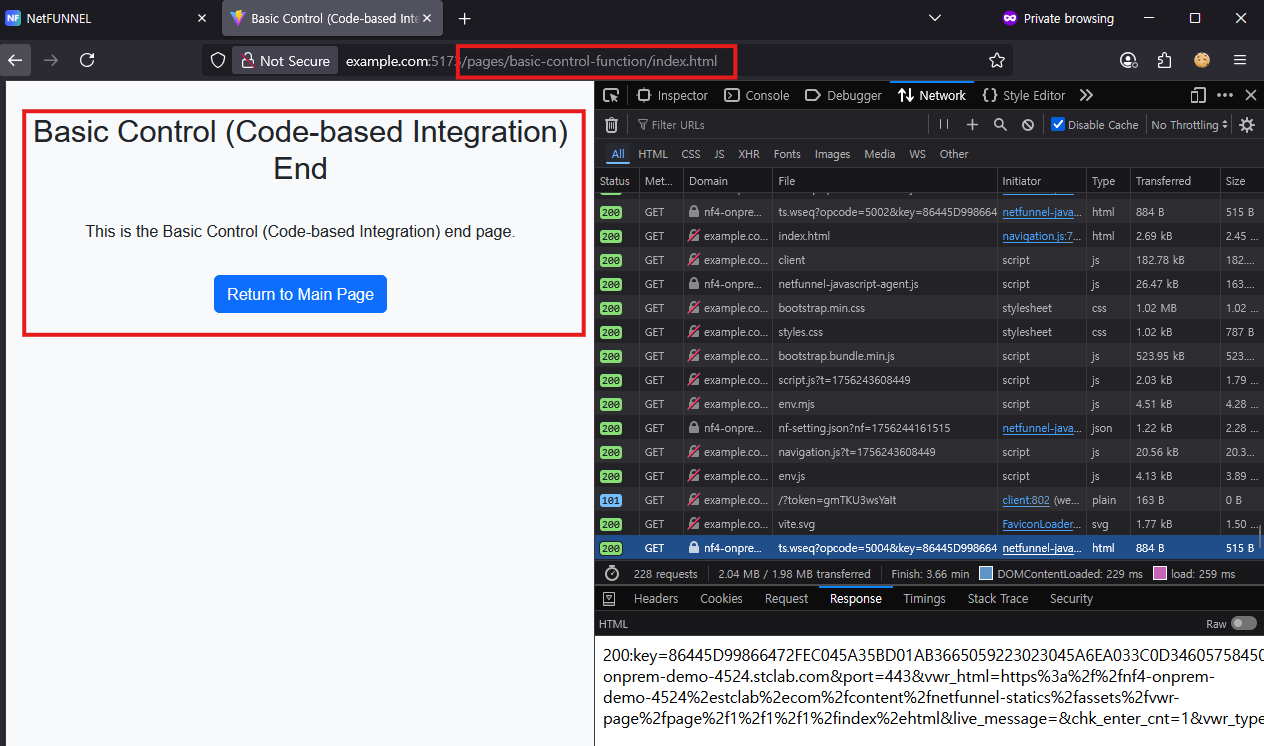The width and height of the screenshot is (1264, 746).
Task: Bookmark this page with star icon
Action: pyautogui.click(x=997, y=61)
